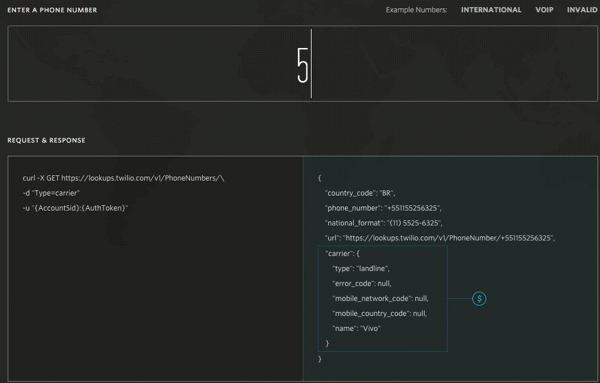Load the INTERNATIONAL example number
Viewport: 600px width, 383px height.
click(491, 10)
